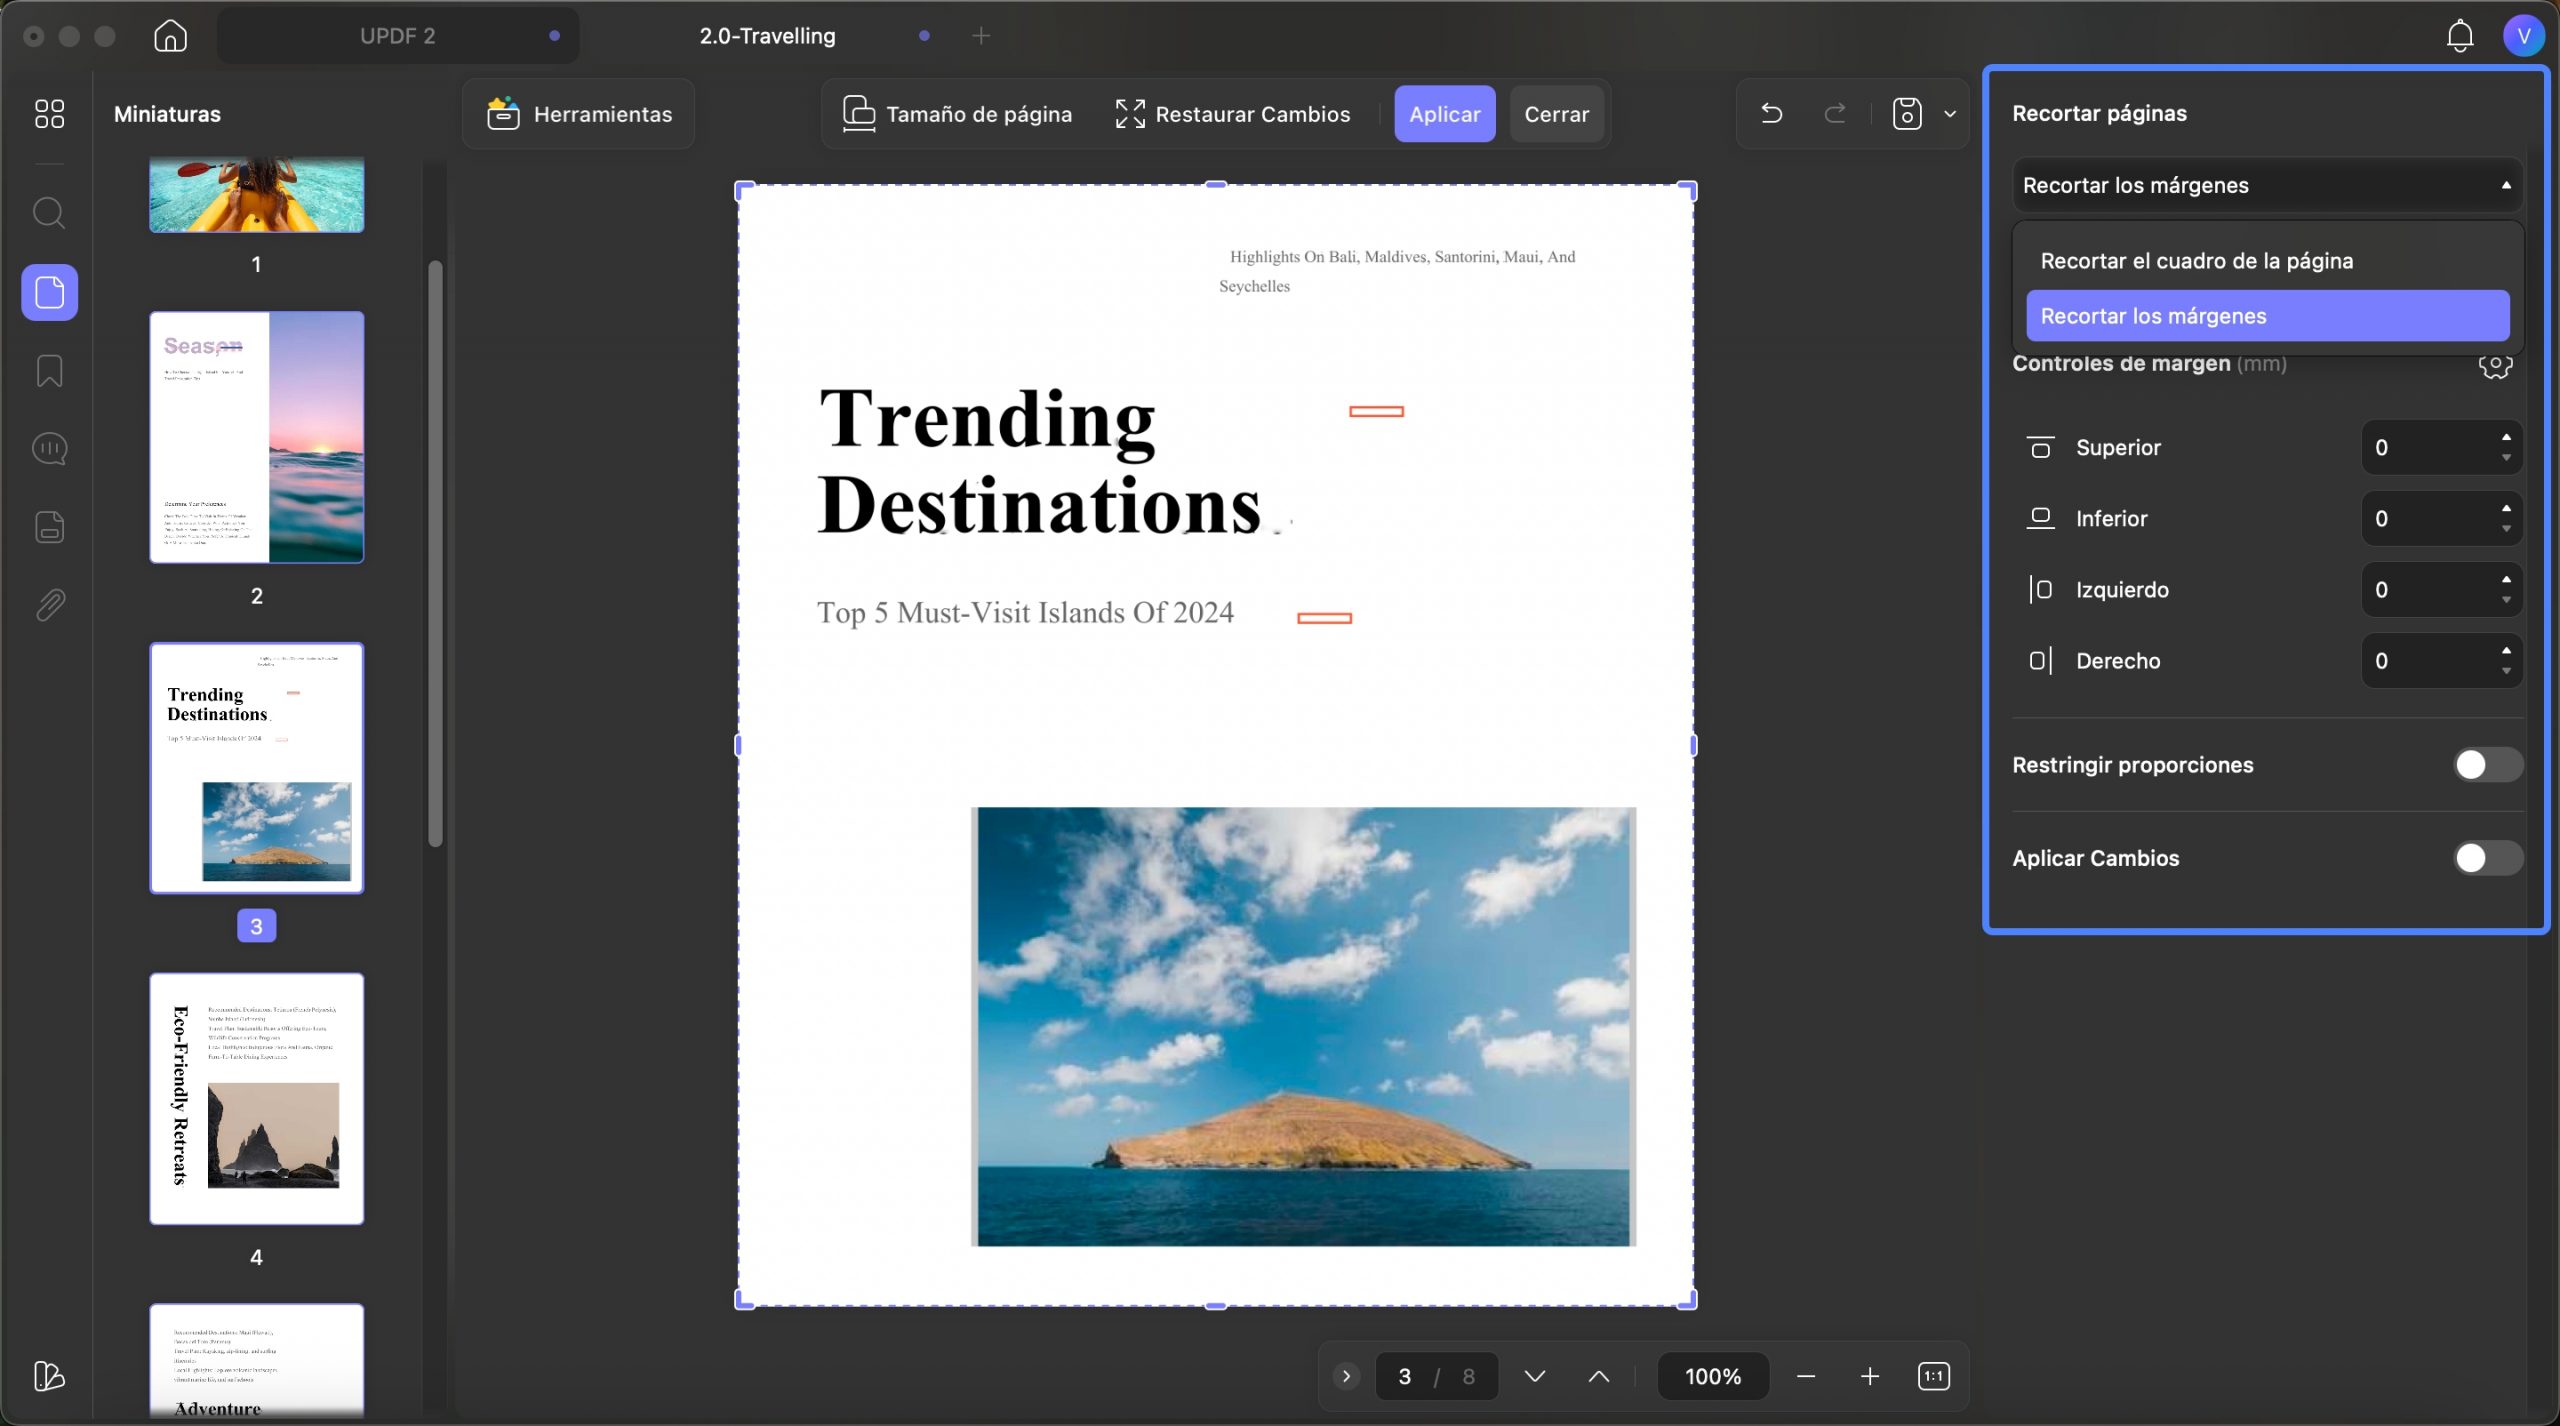The width and height of the screenshot is (2560, 1426).
Task: Zoom in with plus icon
Action: [1870, 1376]
